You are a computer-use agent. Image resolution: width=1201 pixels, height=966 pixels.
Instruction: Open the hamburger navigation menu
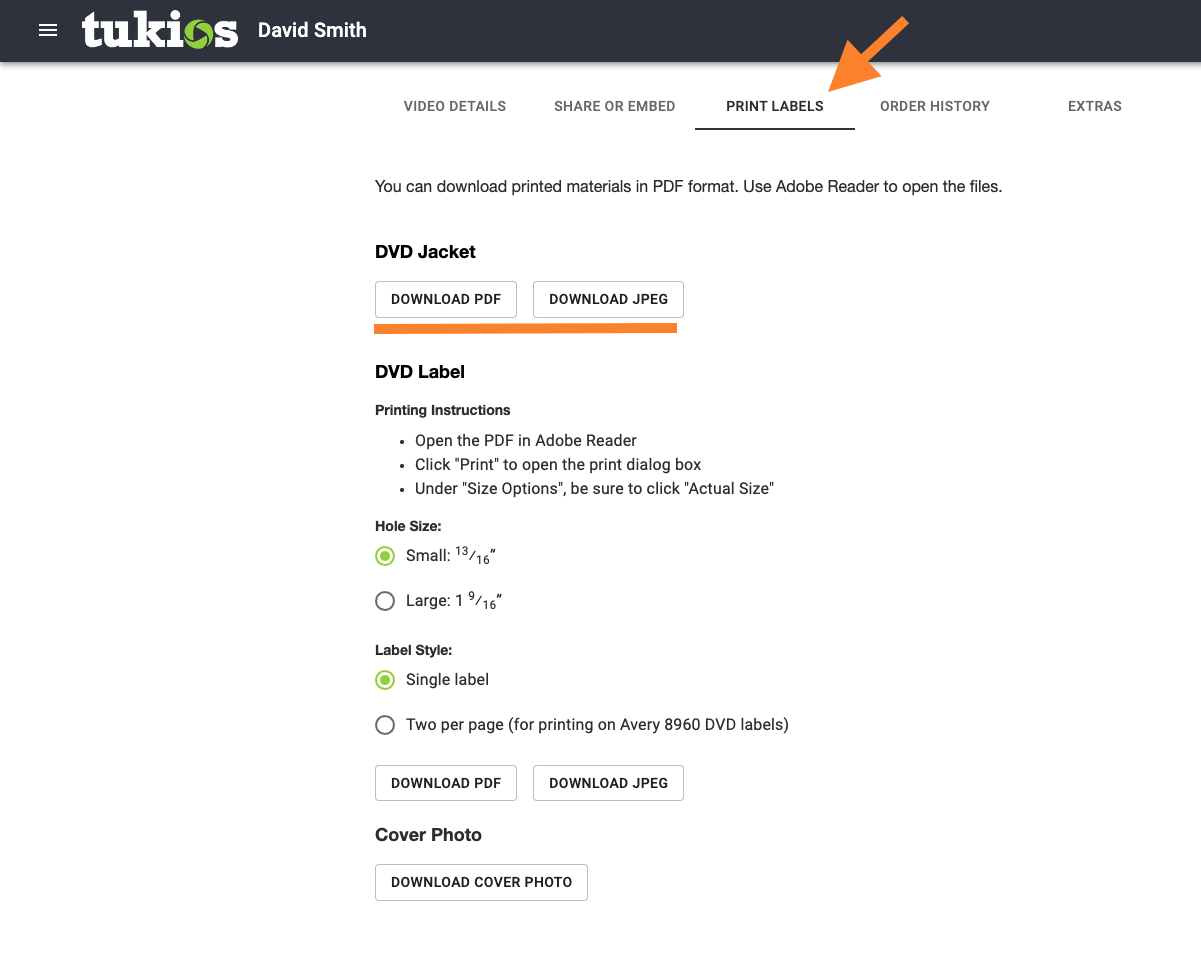point(48,30)
